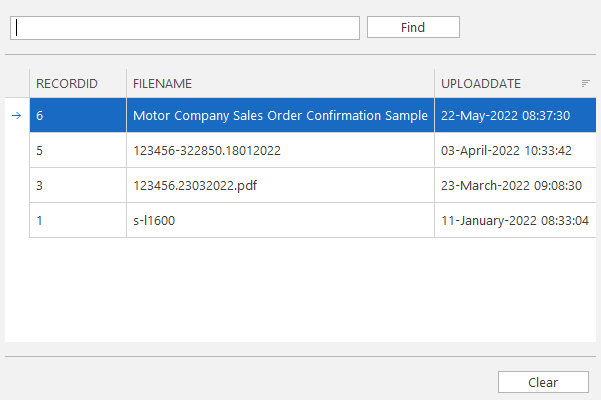The image size is (601, 400).
Task: Click the RECORDID 3 cell
Action: [x=78, y=185]
